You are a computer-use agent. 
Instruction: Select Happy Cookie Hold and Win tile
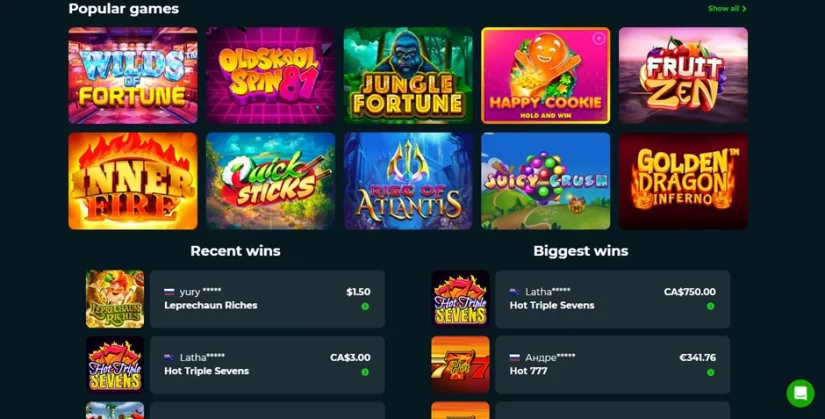[546, 76]
